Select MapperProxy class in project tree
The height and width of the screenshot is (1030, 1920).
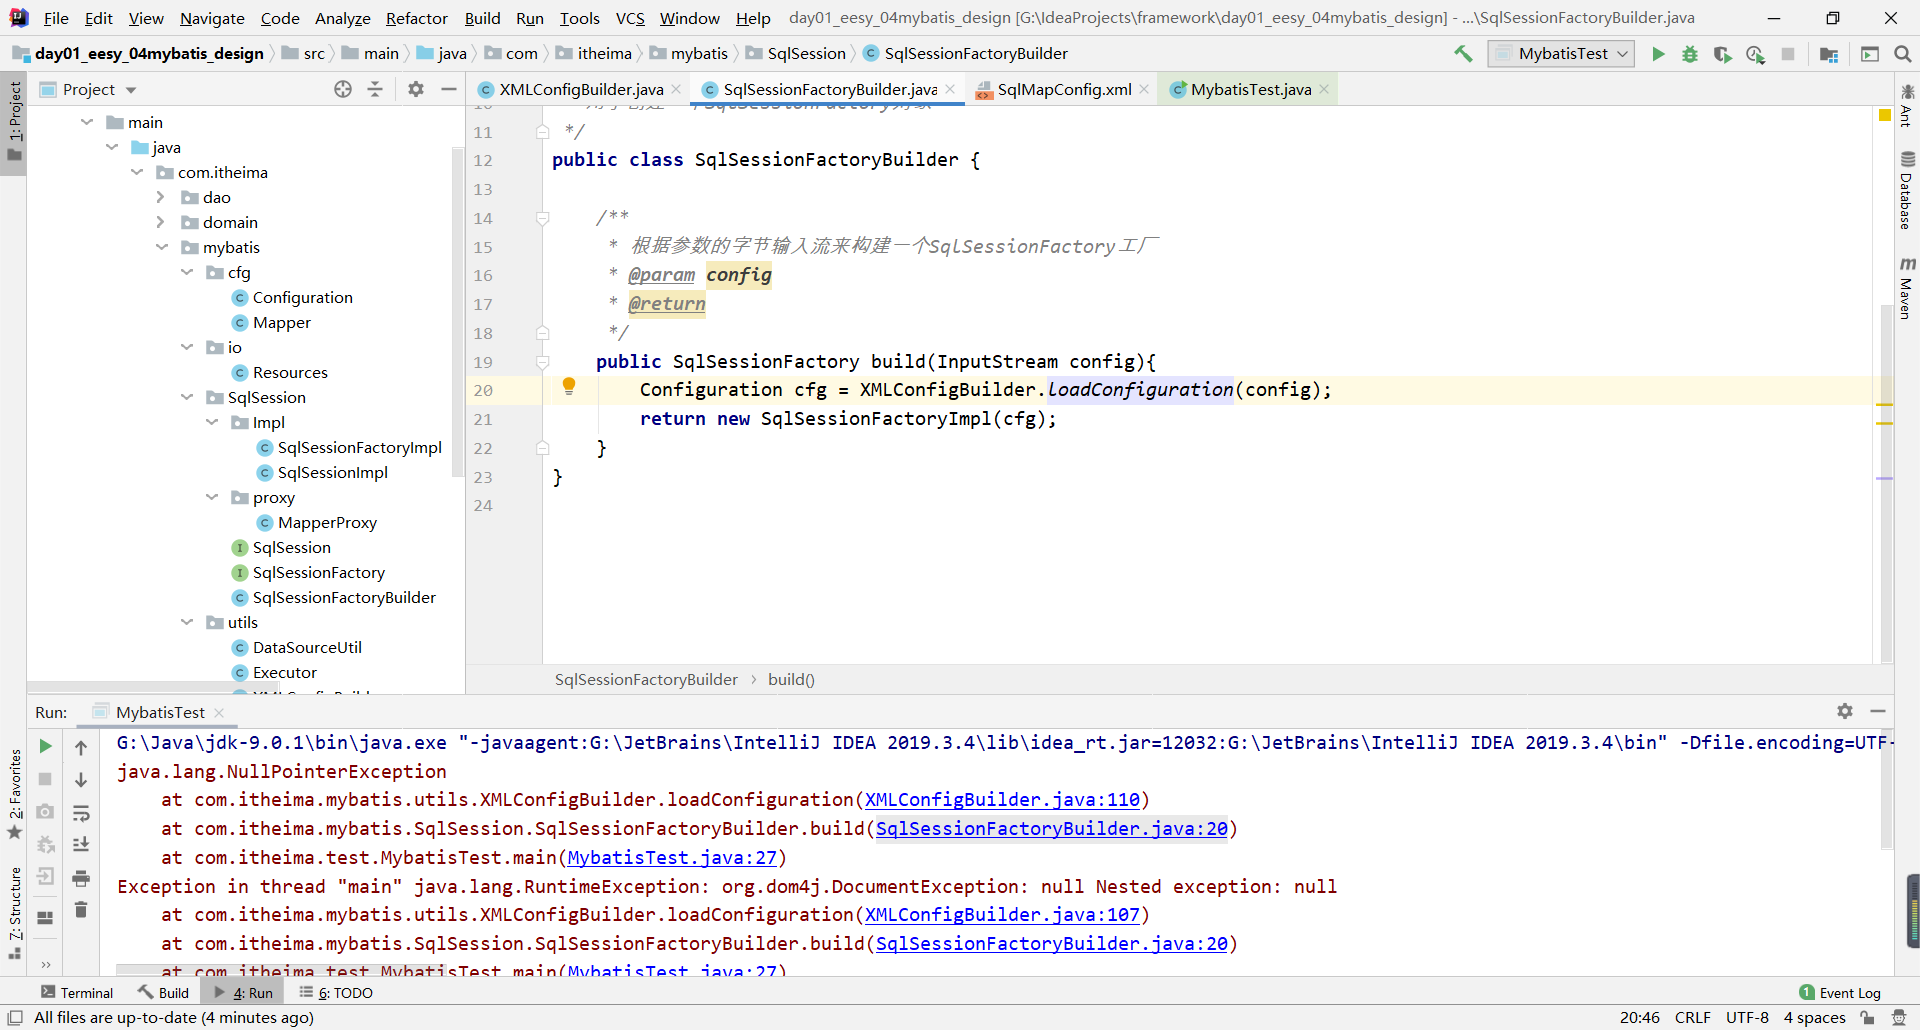327,522
